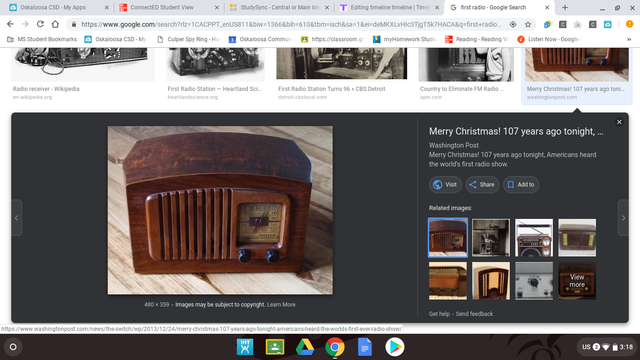
Task: Show the next image in the preview
Action: (x=623, y=218)
